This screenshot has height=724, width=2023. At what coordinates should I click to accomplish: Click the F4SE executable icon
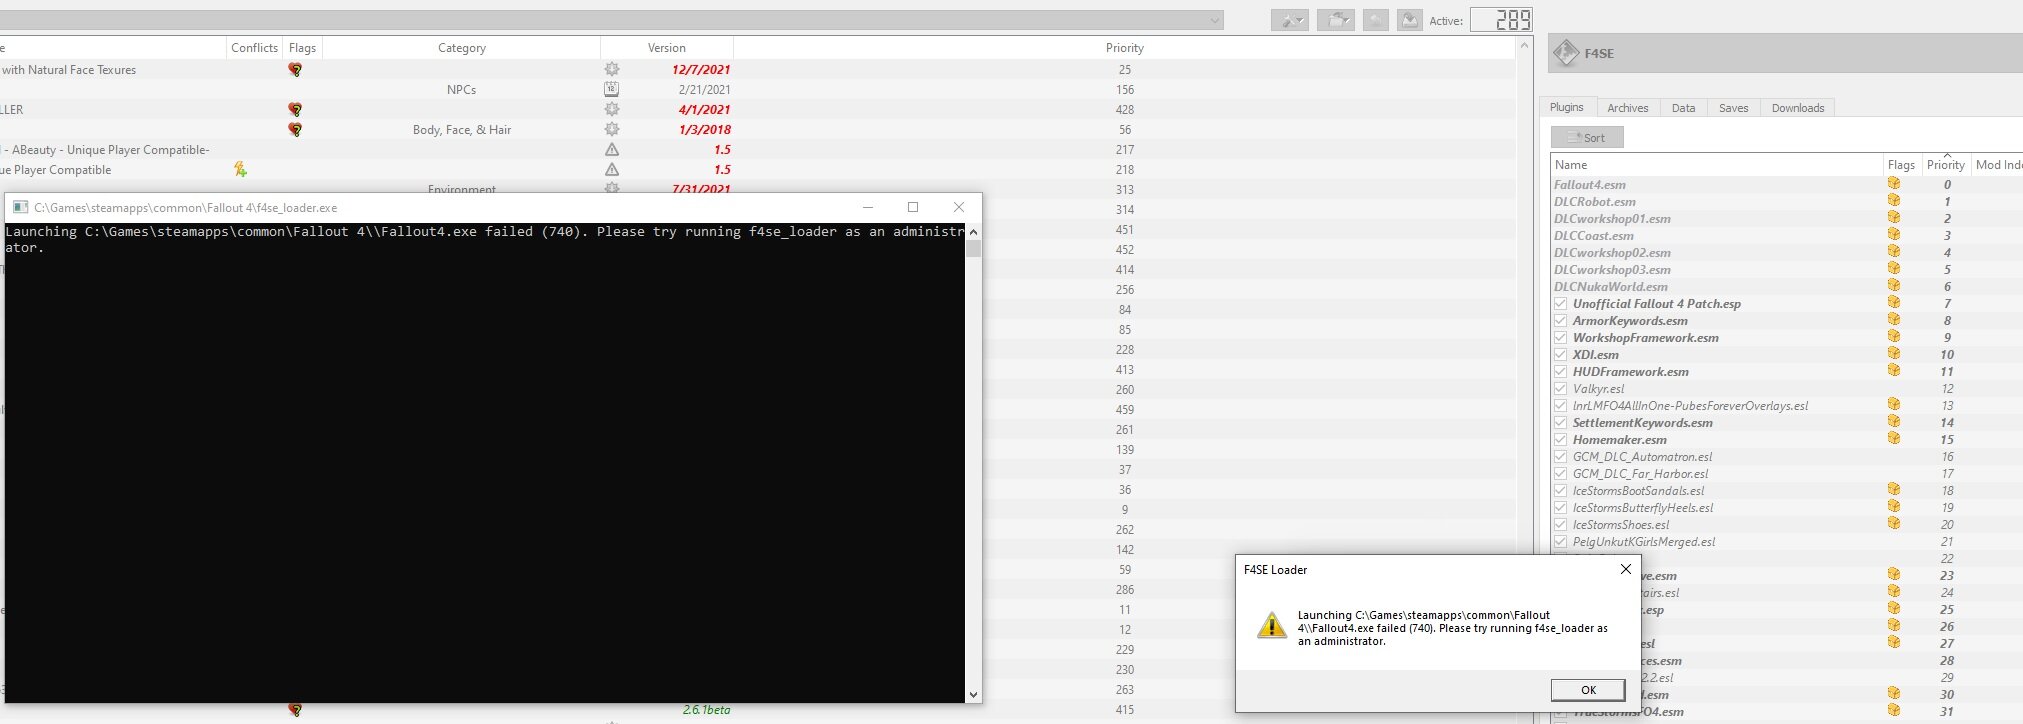tap(1565, 53)
